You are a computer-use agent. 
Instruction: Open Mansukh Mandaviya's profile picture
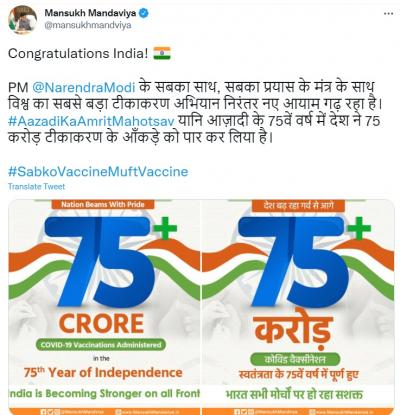(22, 19)
